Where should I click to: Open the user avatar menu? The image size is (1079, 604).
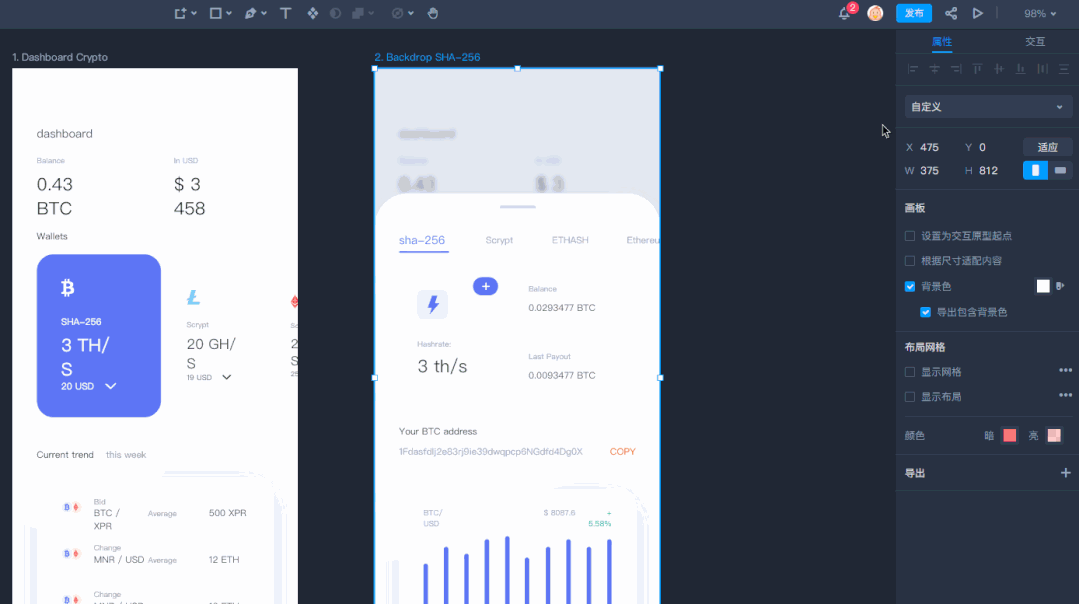point(875,13)
